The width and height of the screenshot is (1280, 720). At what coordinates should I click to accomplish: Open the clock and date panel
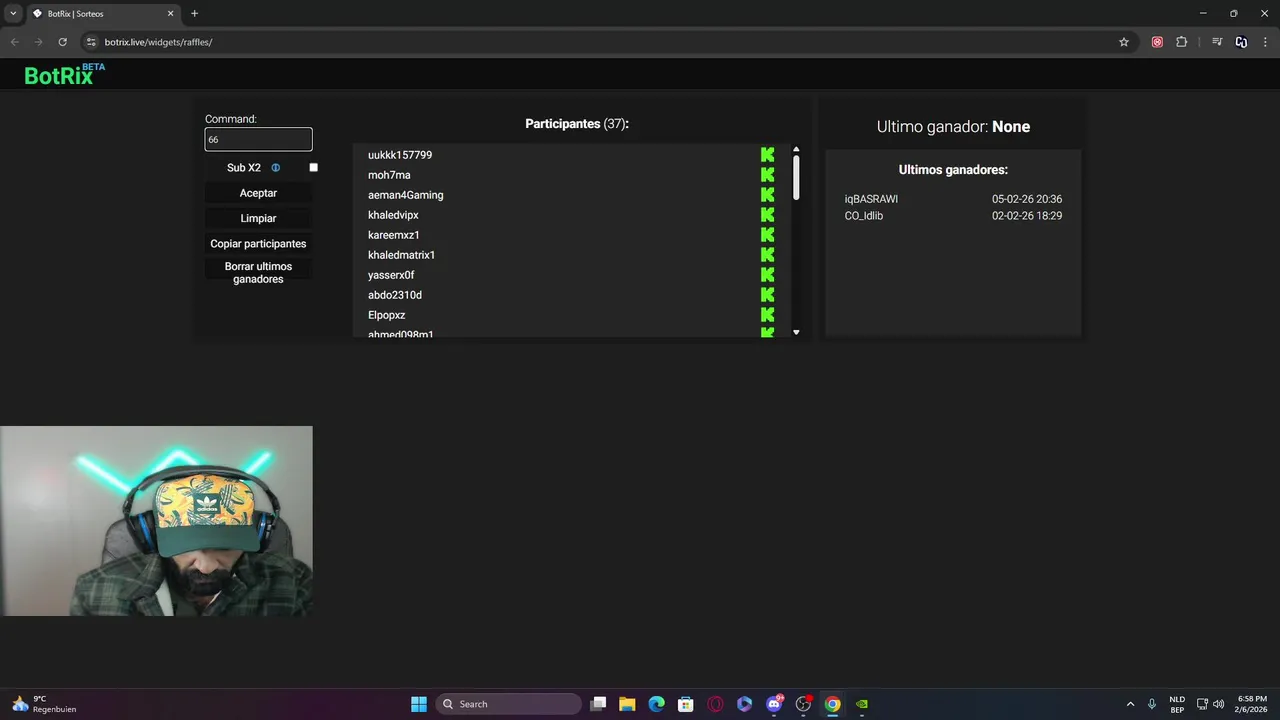coord(1252,704)
